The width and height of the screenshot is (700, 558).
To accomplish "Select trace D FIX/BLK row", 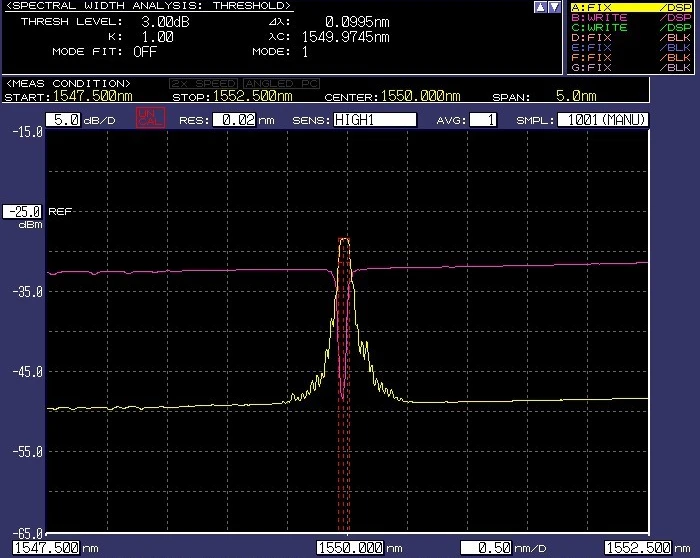I will (631, 38).
